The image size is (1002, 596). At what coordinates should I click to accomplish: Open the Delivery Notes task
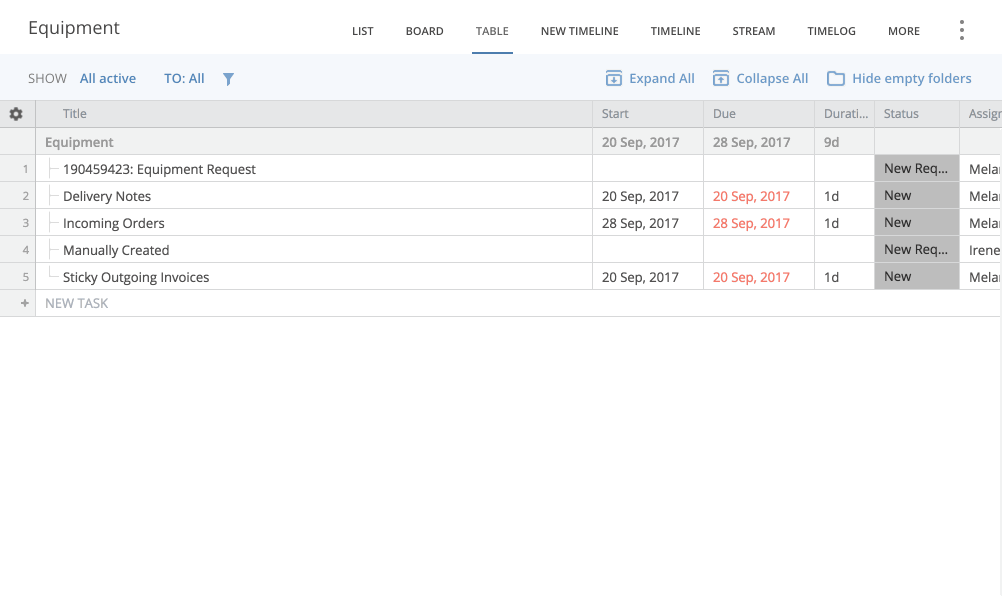(x=107, y=196)
